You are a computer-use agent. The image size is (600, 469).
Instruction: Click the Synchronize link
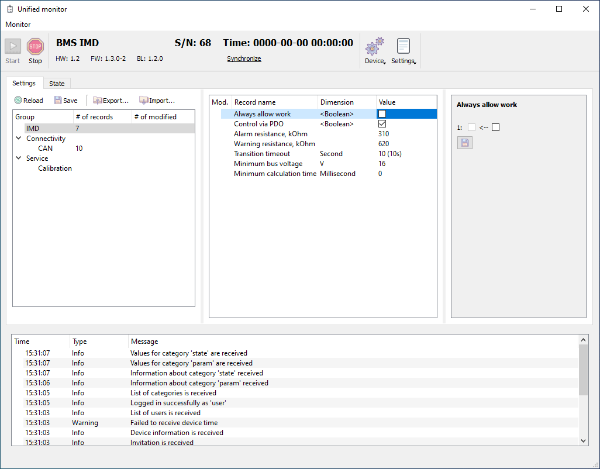tap(244, 59)
